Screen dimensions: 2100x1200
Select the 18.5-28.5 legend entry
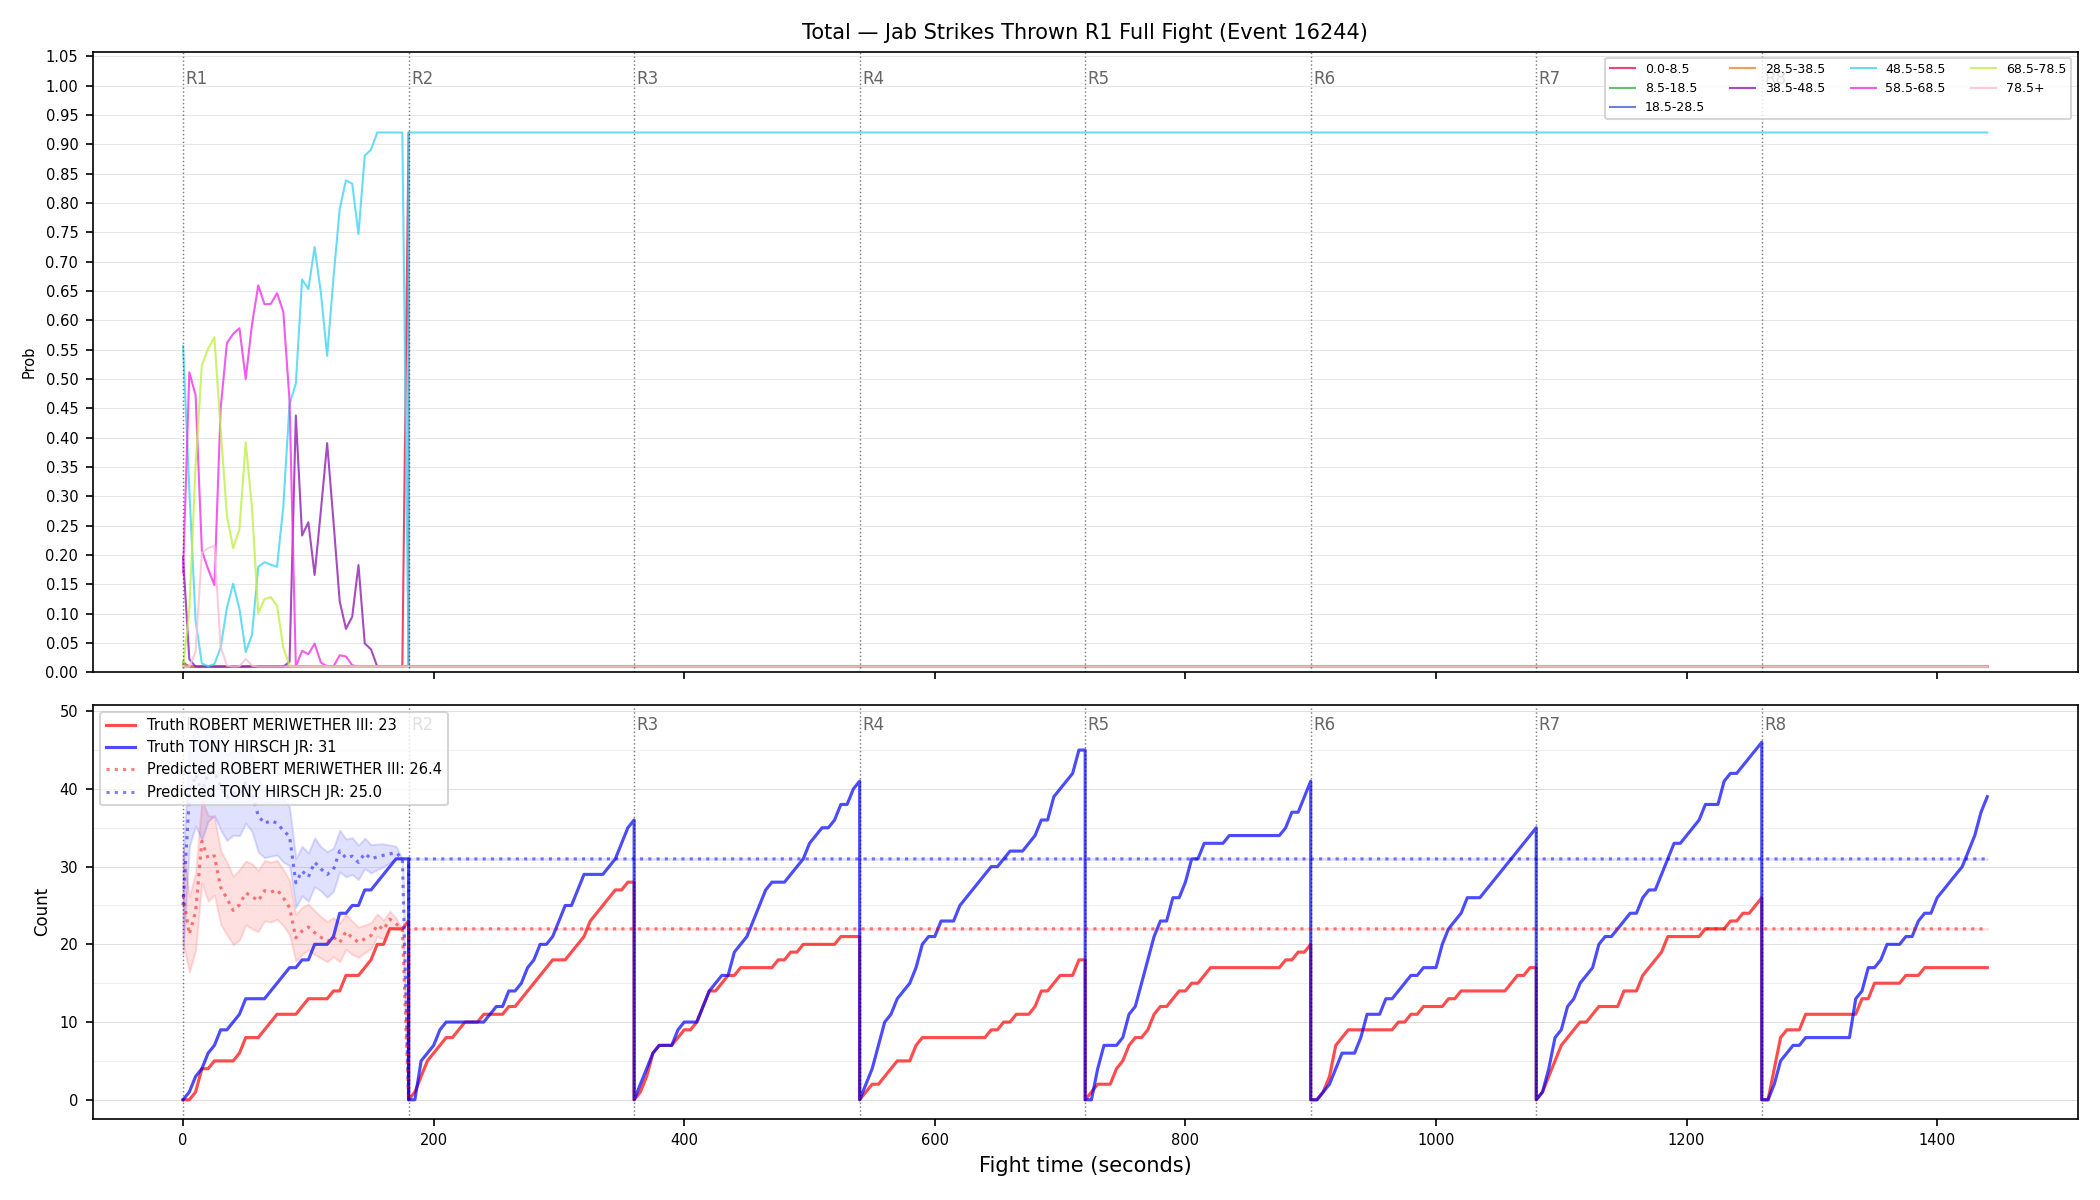pos(1656,107)
